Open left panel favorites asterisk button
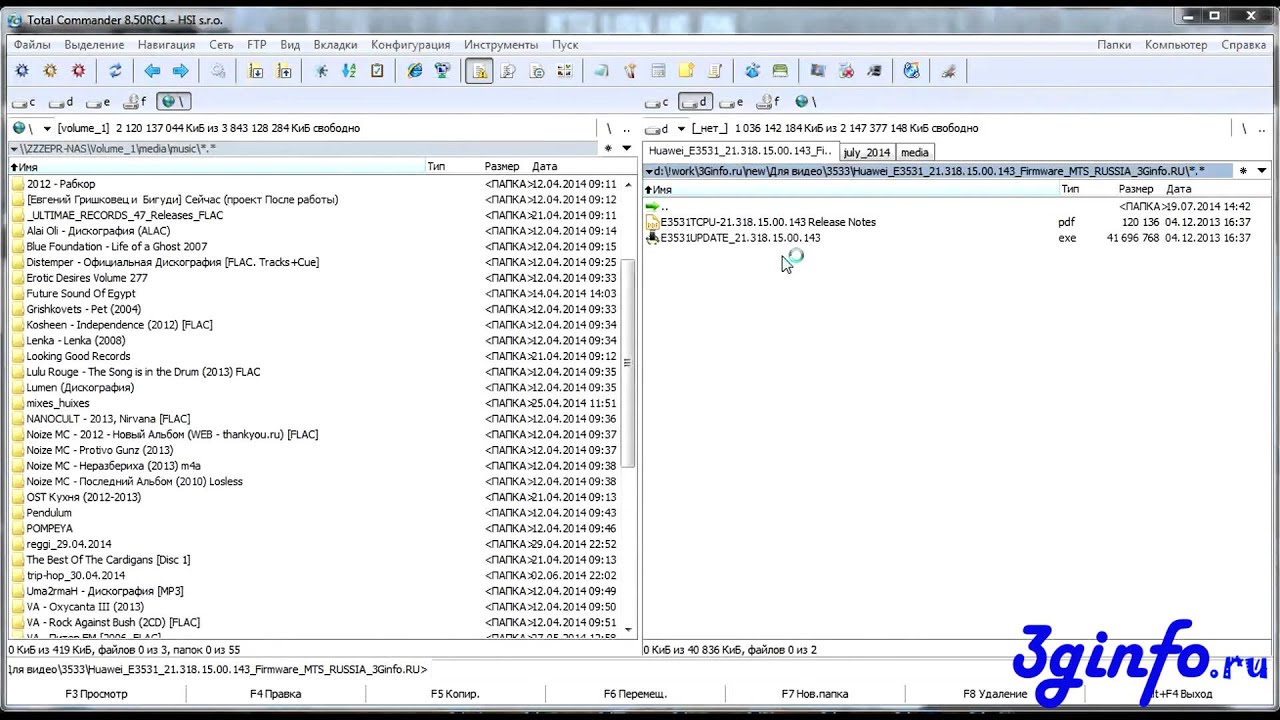The height and width of the screenshot is (720, 1280). coord(607,148)
